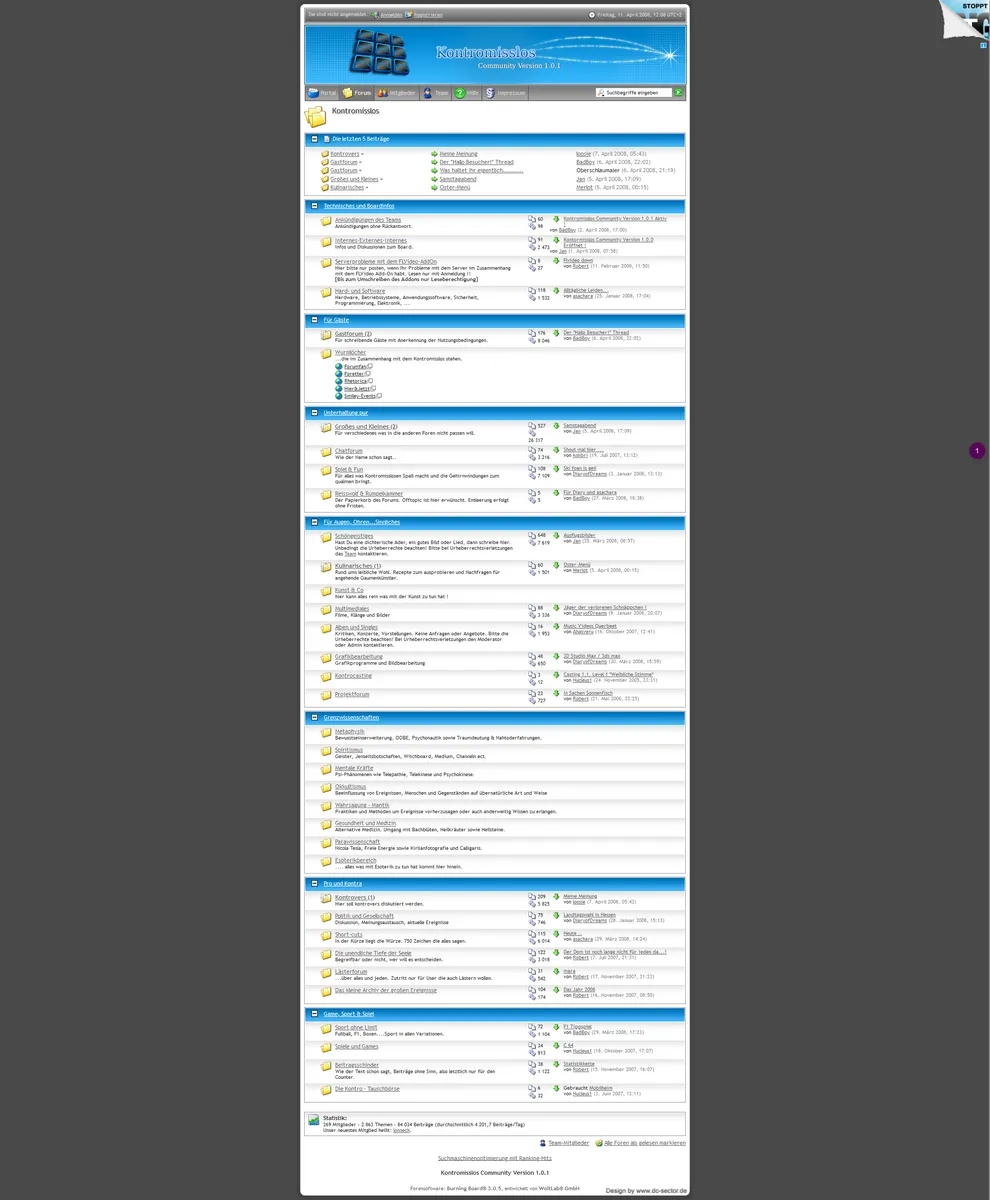Click folder icon beside Metaphysik
The height and width of the screenshot is (1200, 990).
326,733
